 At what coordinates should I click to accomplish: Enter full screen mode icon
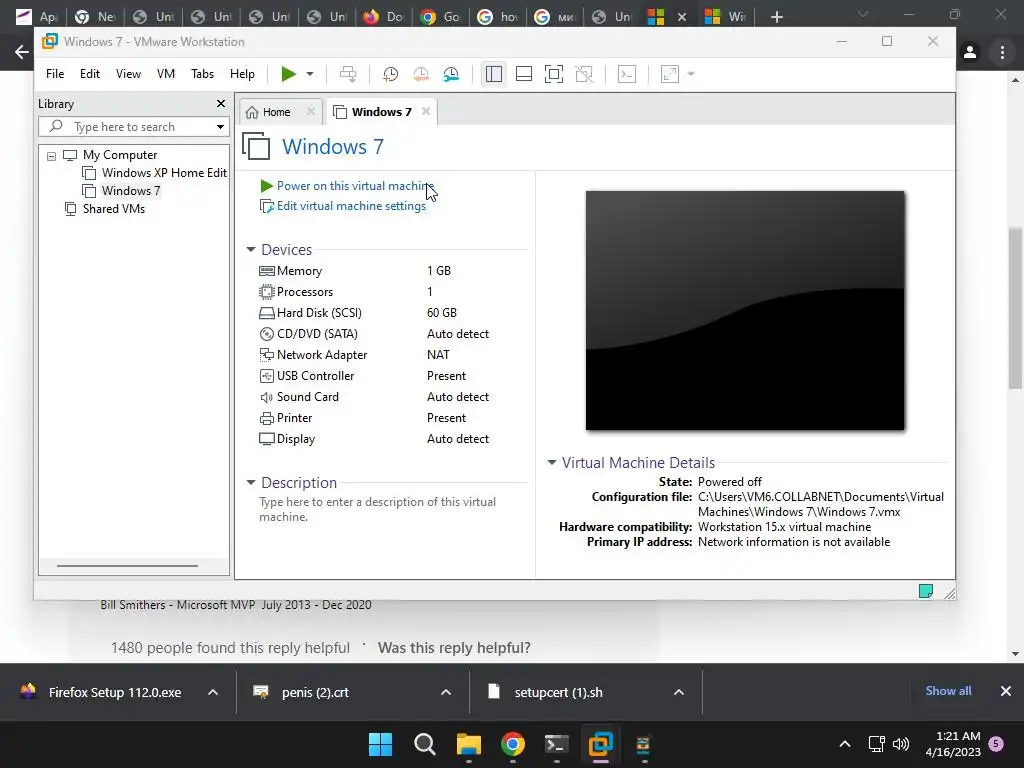click(554, 74)
